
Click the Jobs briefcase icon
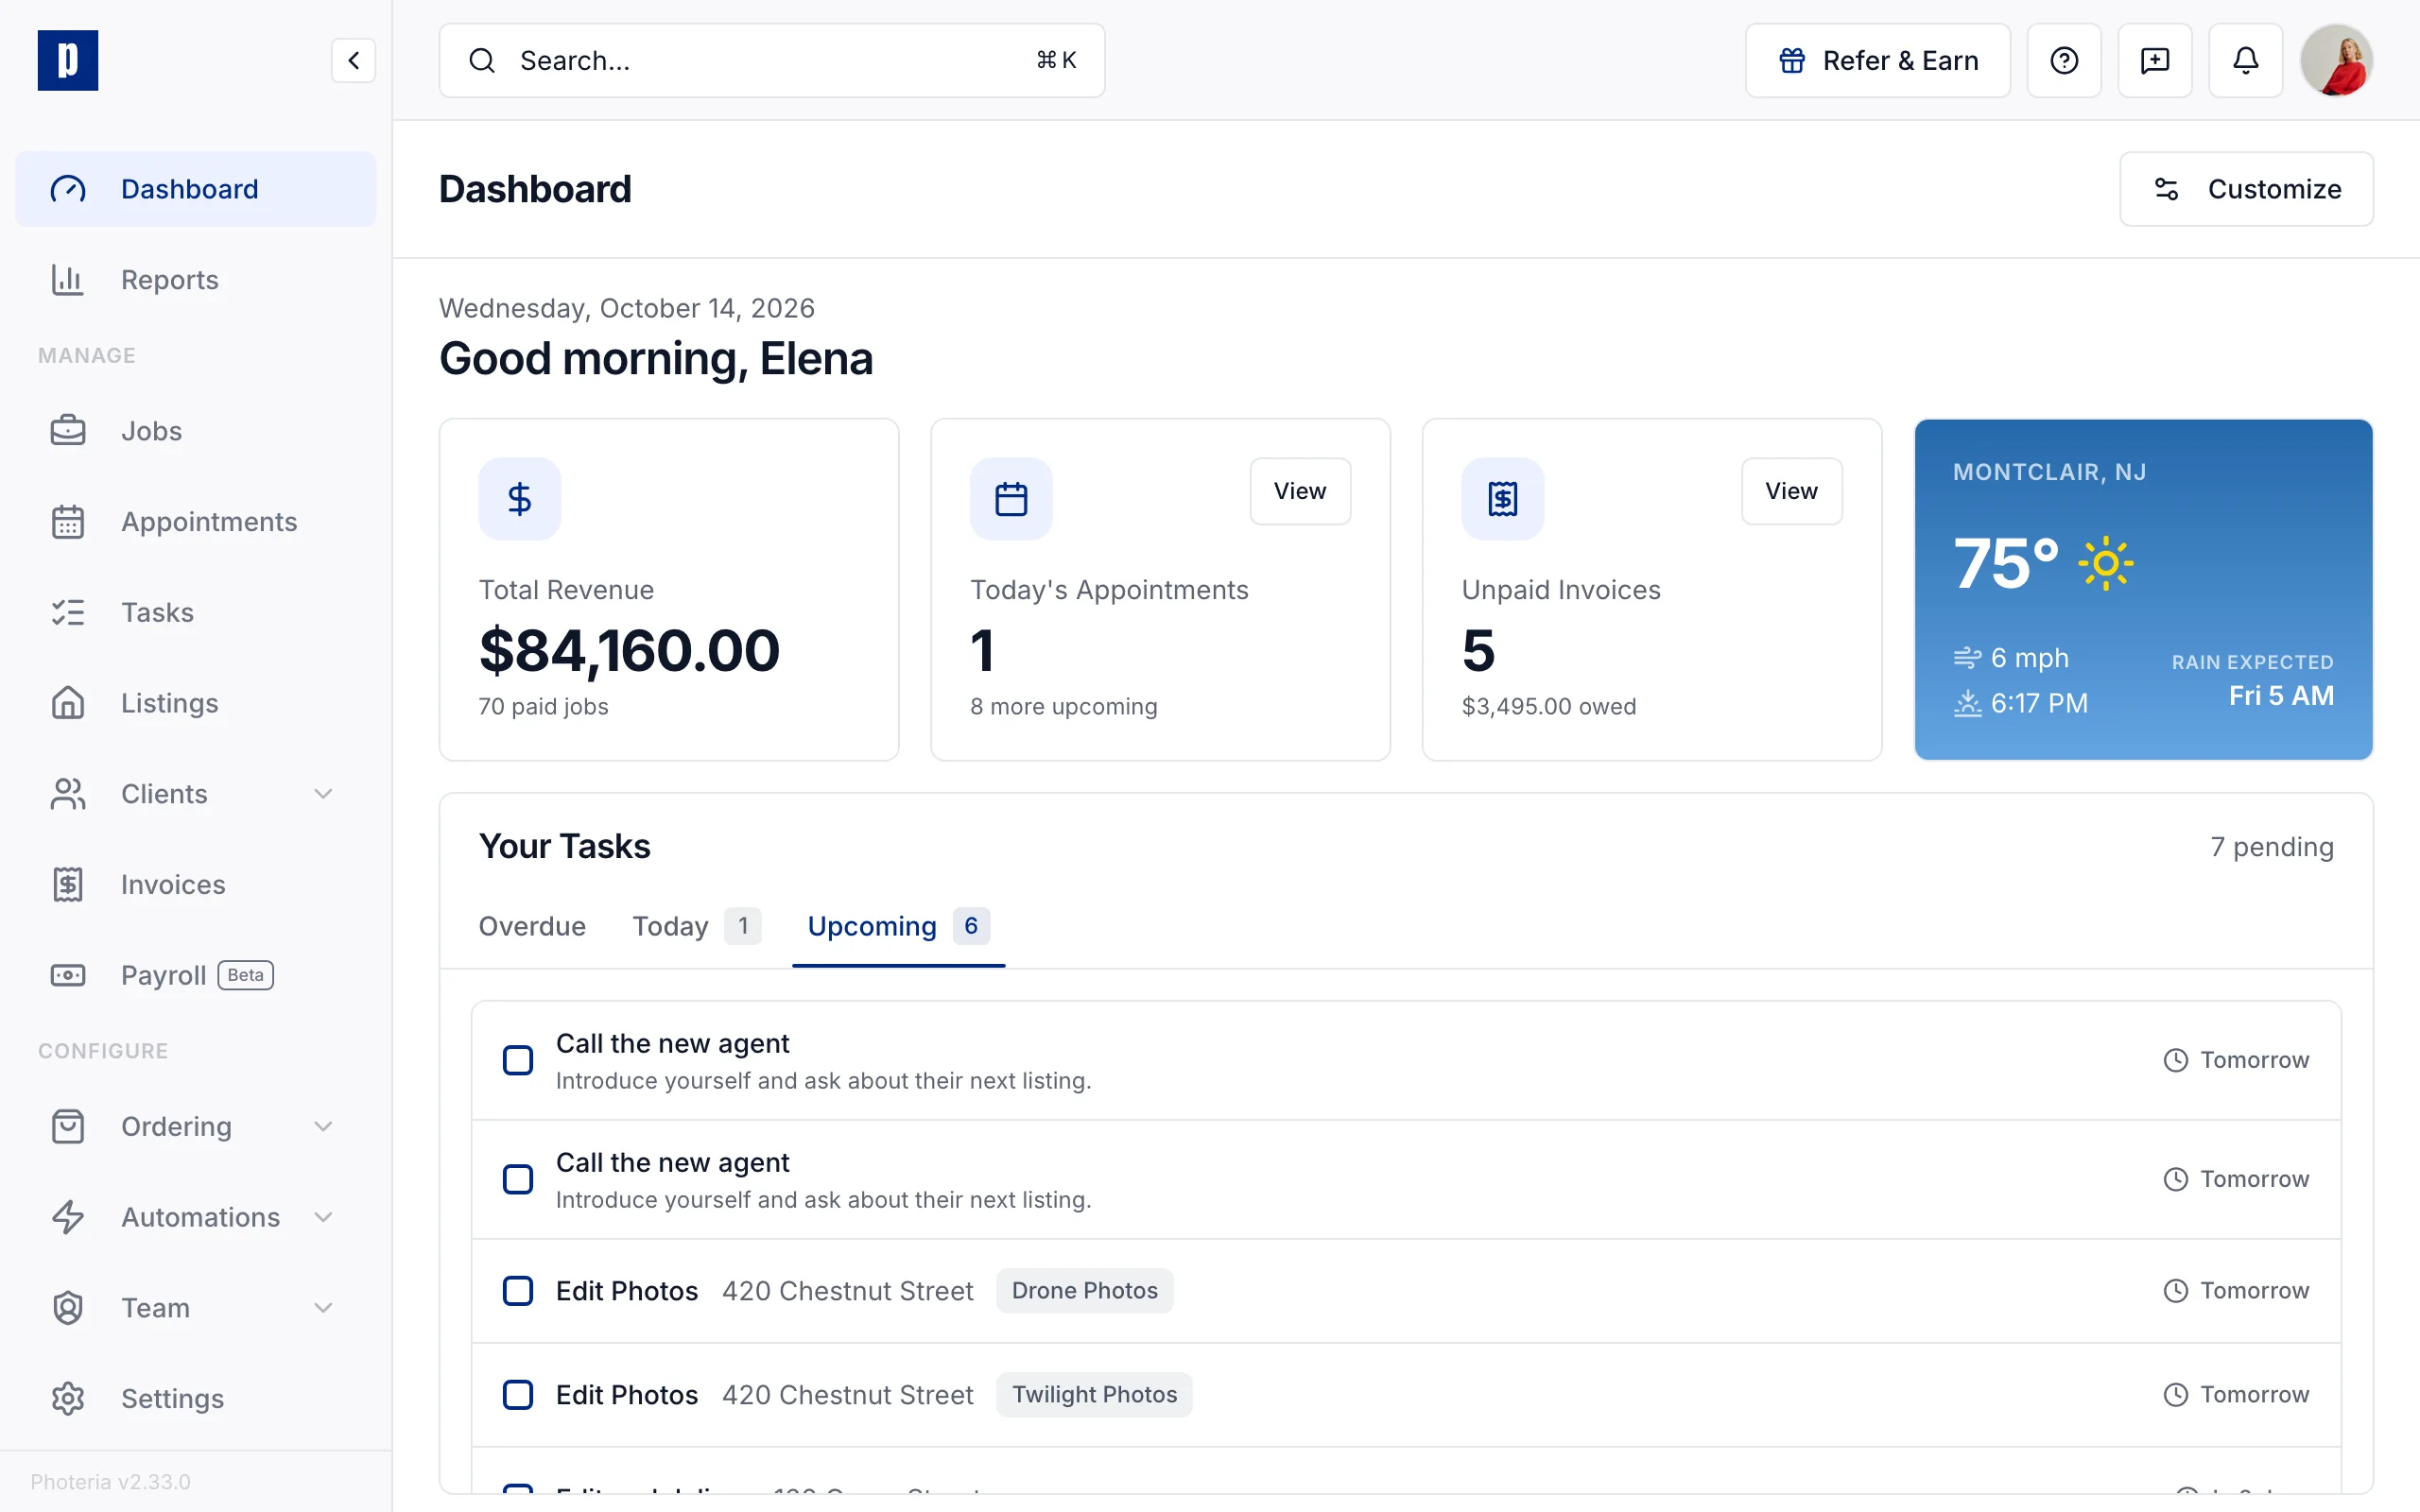click(68, 431)
